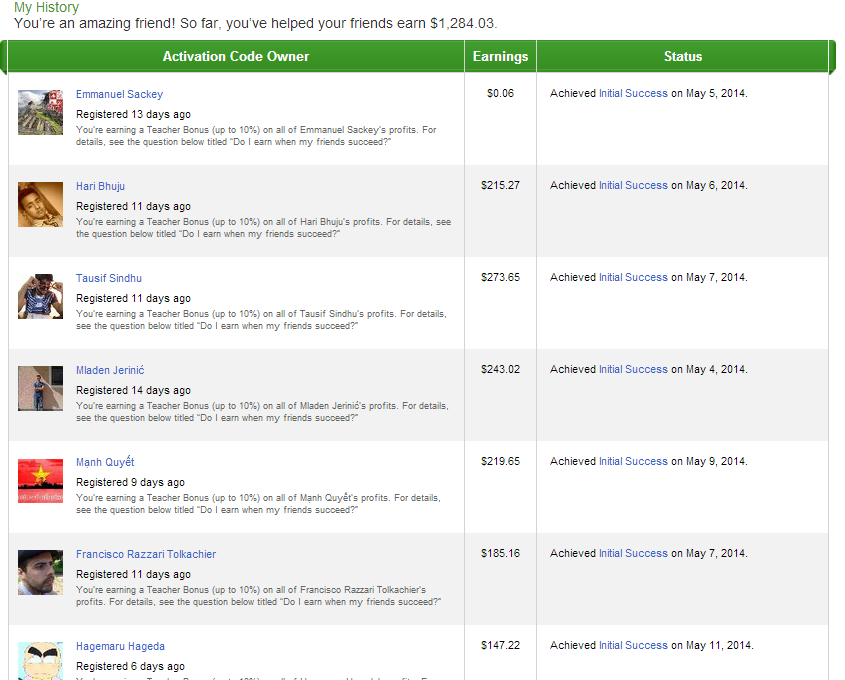Click the Activation Code Owner column header
This screenshot has height=680, width=845.
click(x=236, y=57)
